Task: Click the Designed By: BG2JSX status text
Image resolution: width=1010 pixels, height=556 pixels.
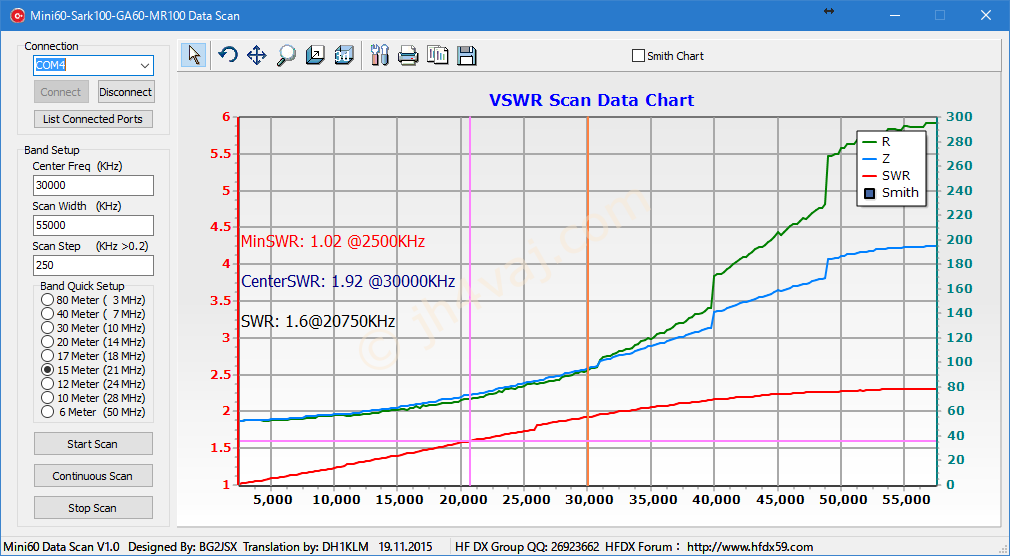Action: (x=184, y=547)
